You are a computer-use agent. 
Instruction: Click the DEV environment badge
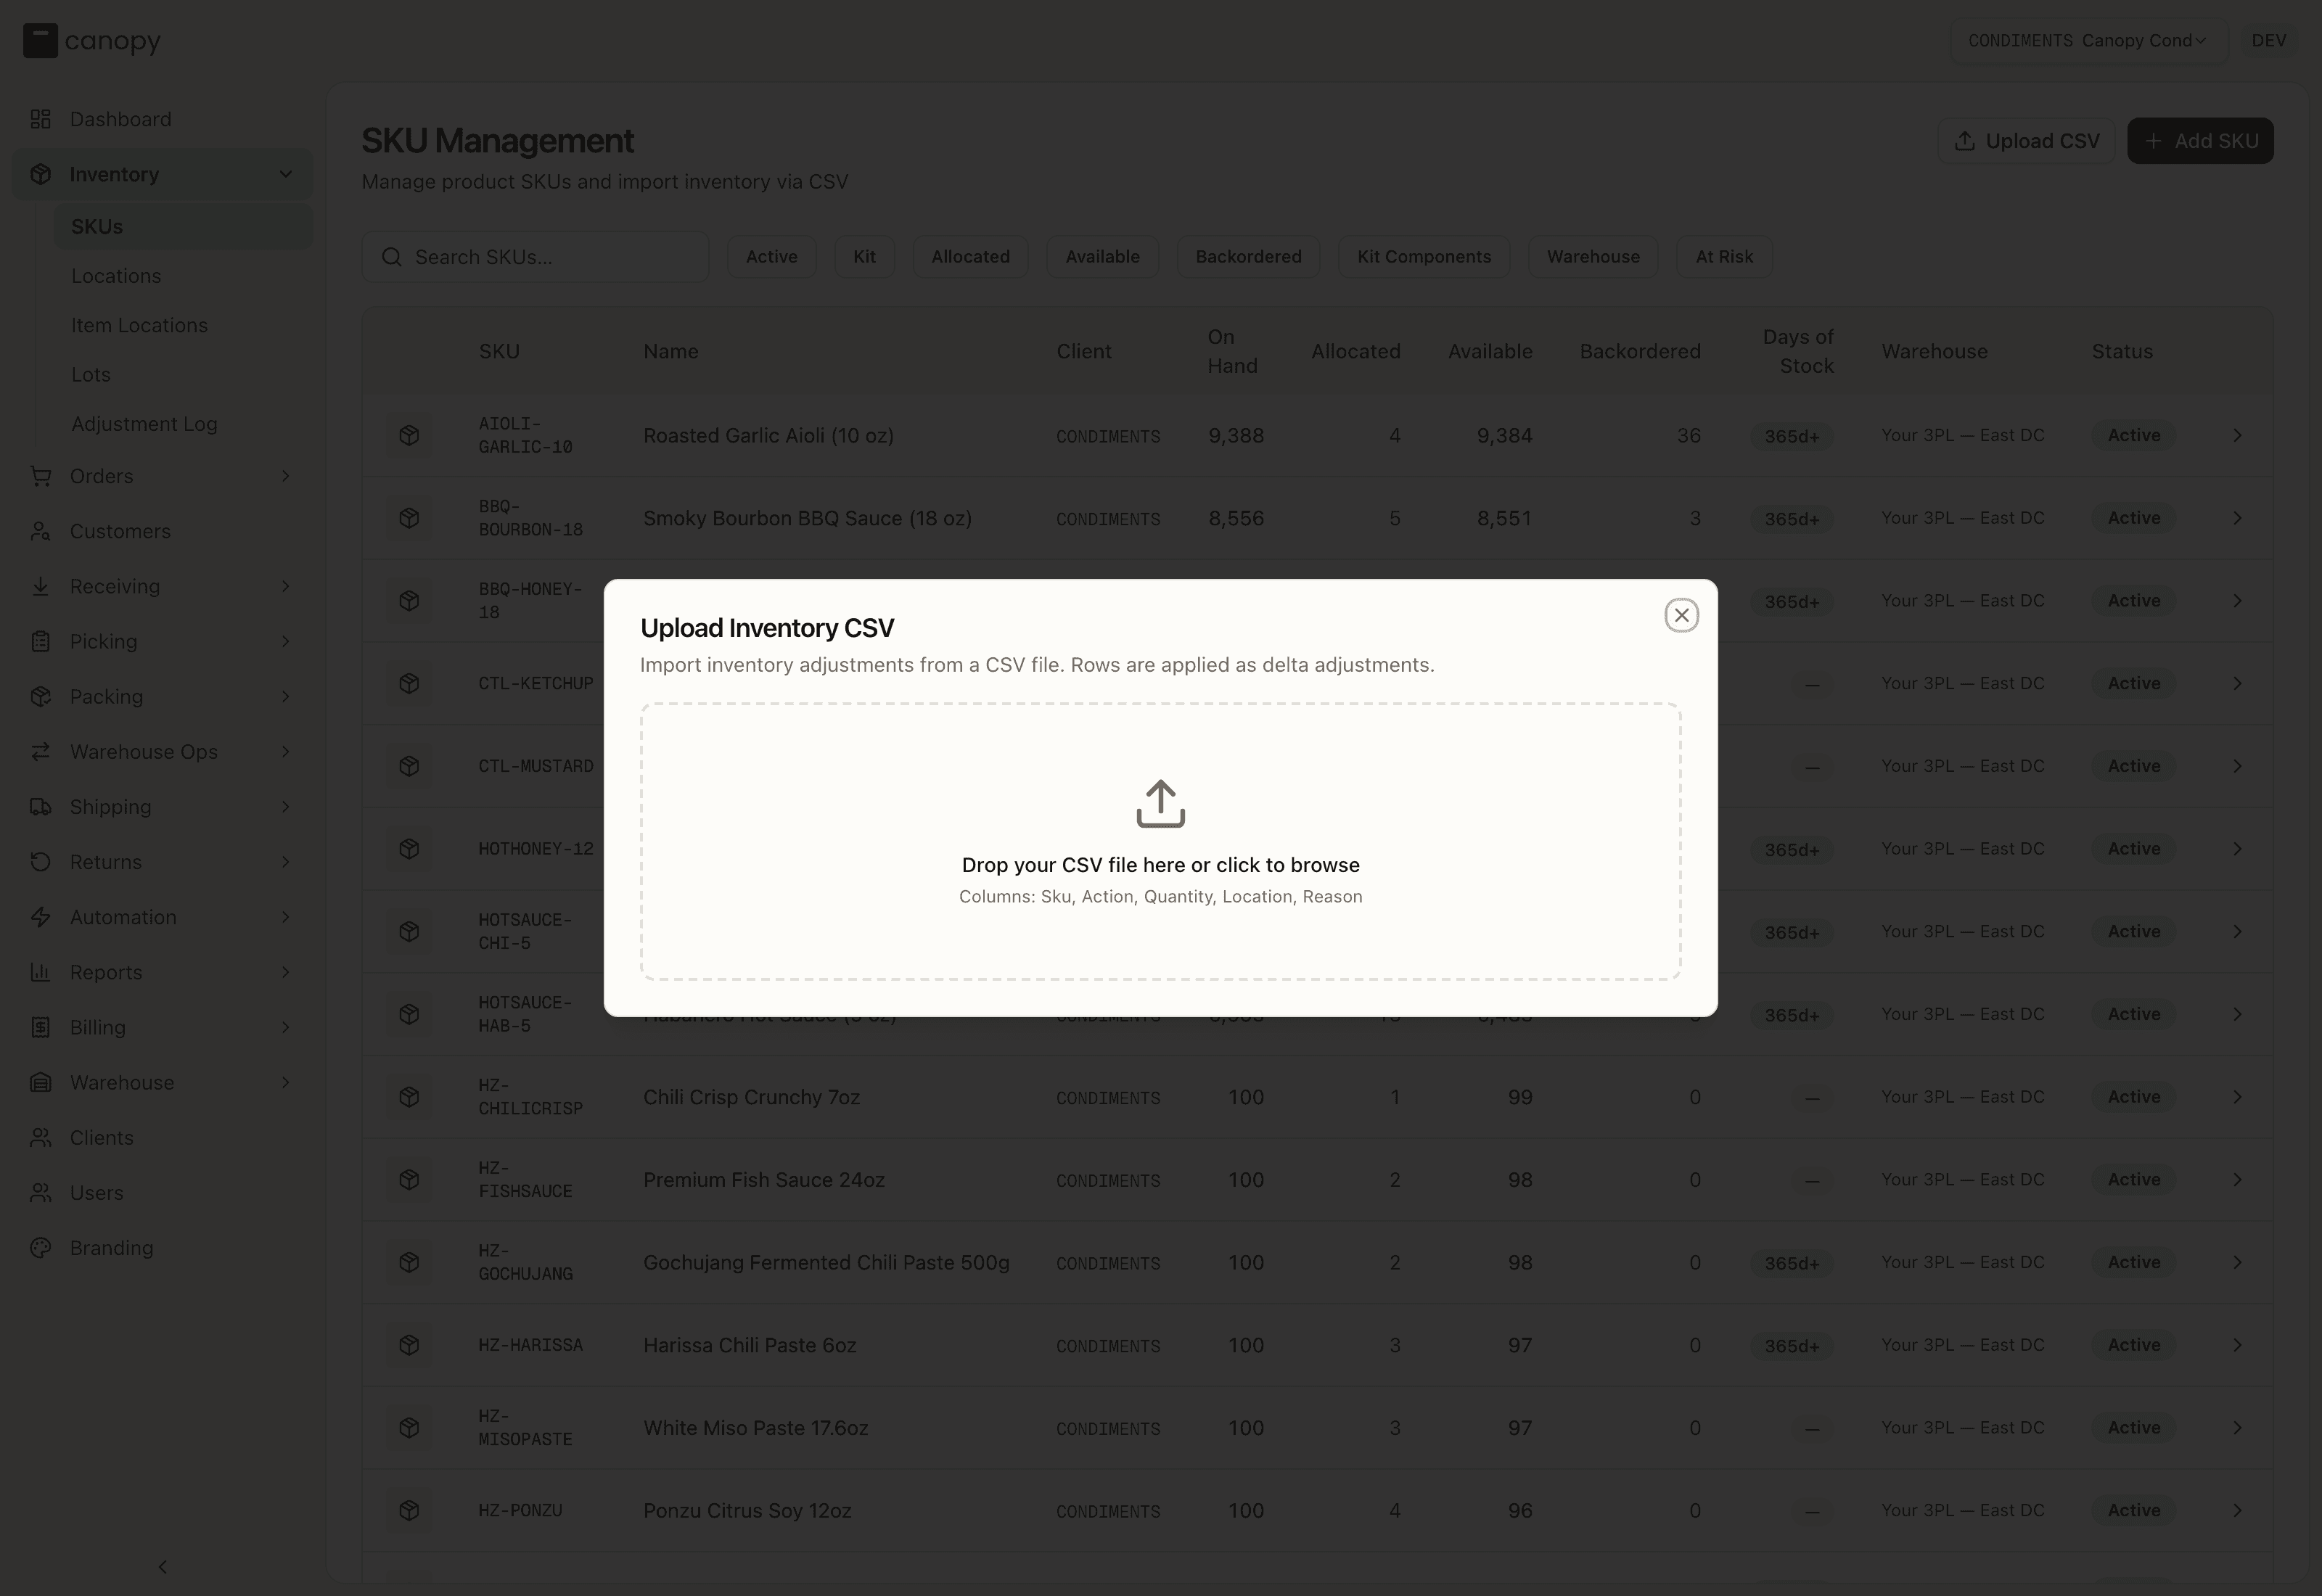tap(2268, 41)
